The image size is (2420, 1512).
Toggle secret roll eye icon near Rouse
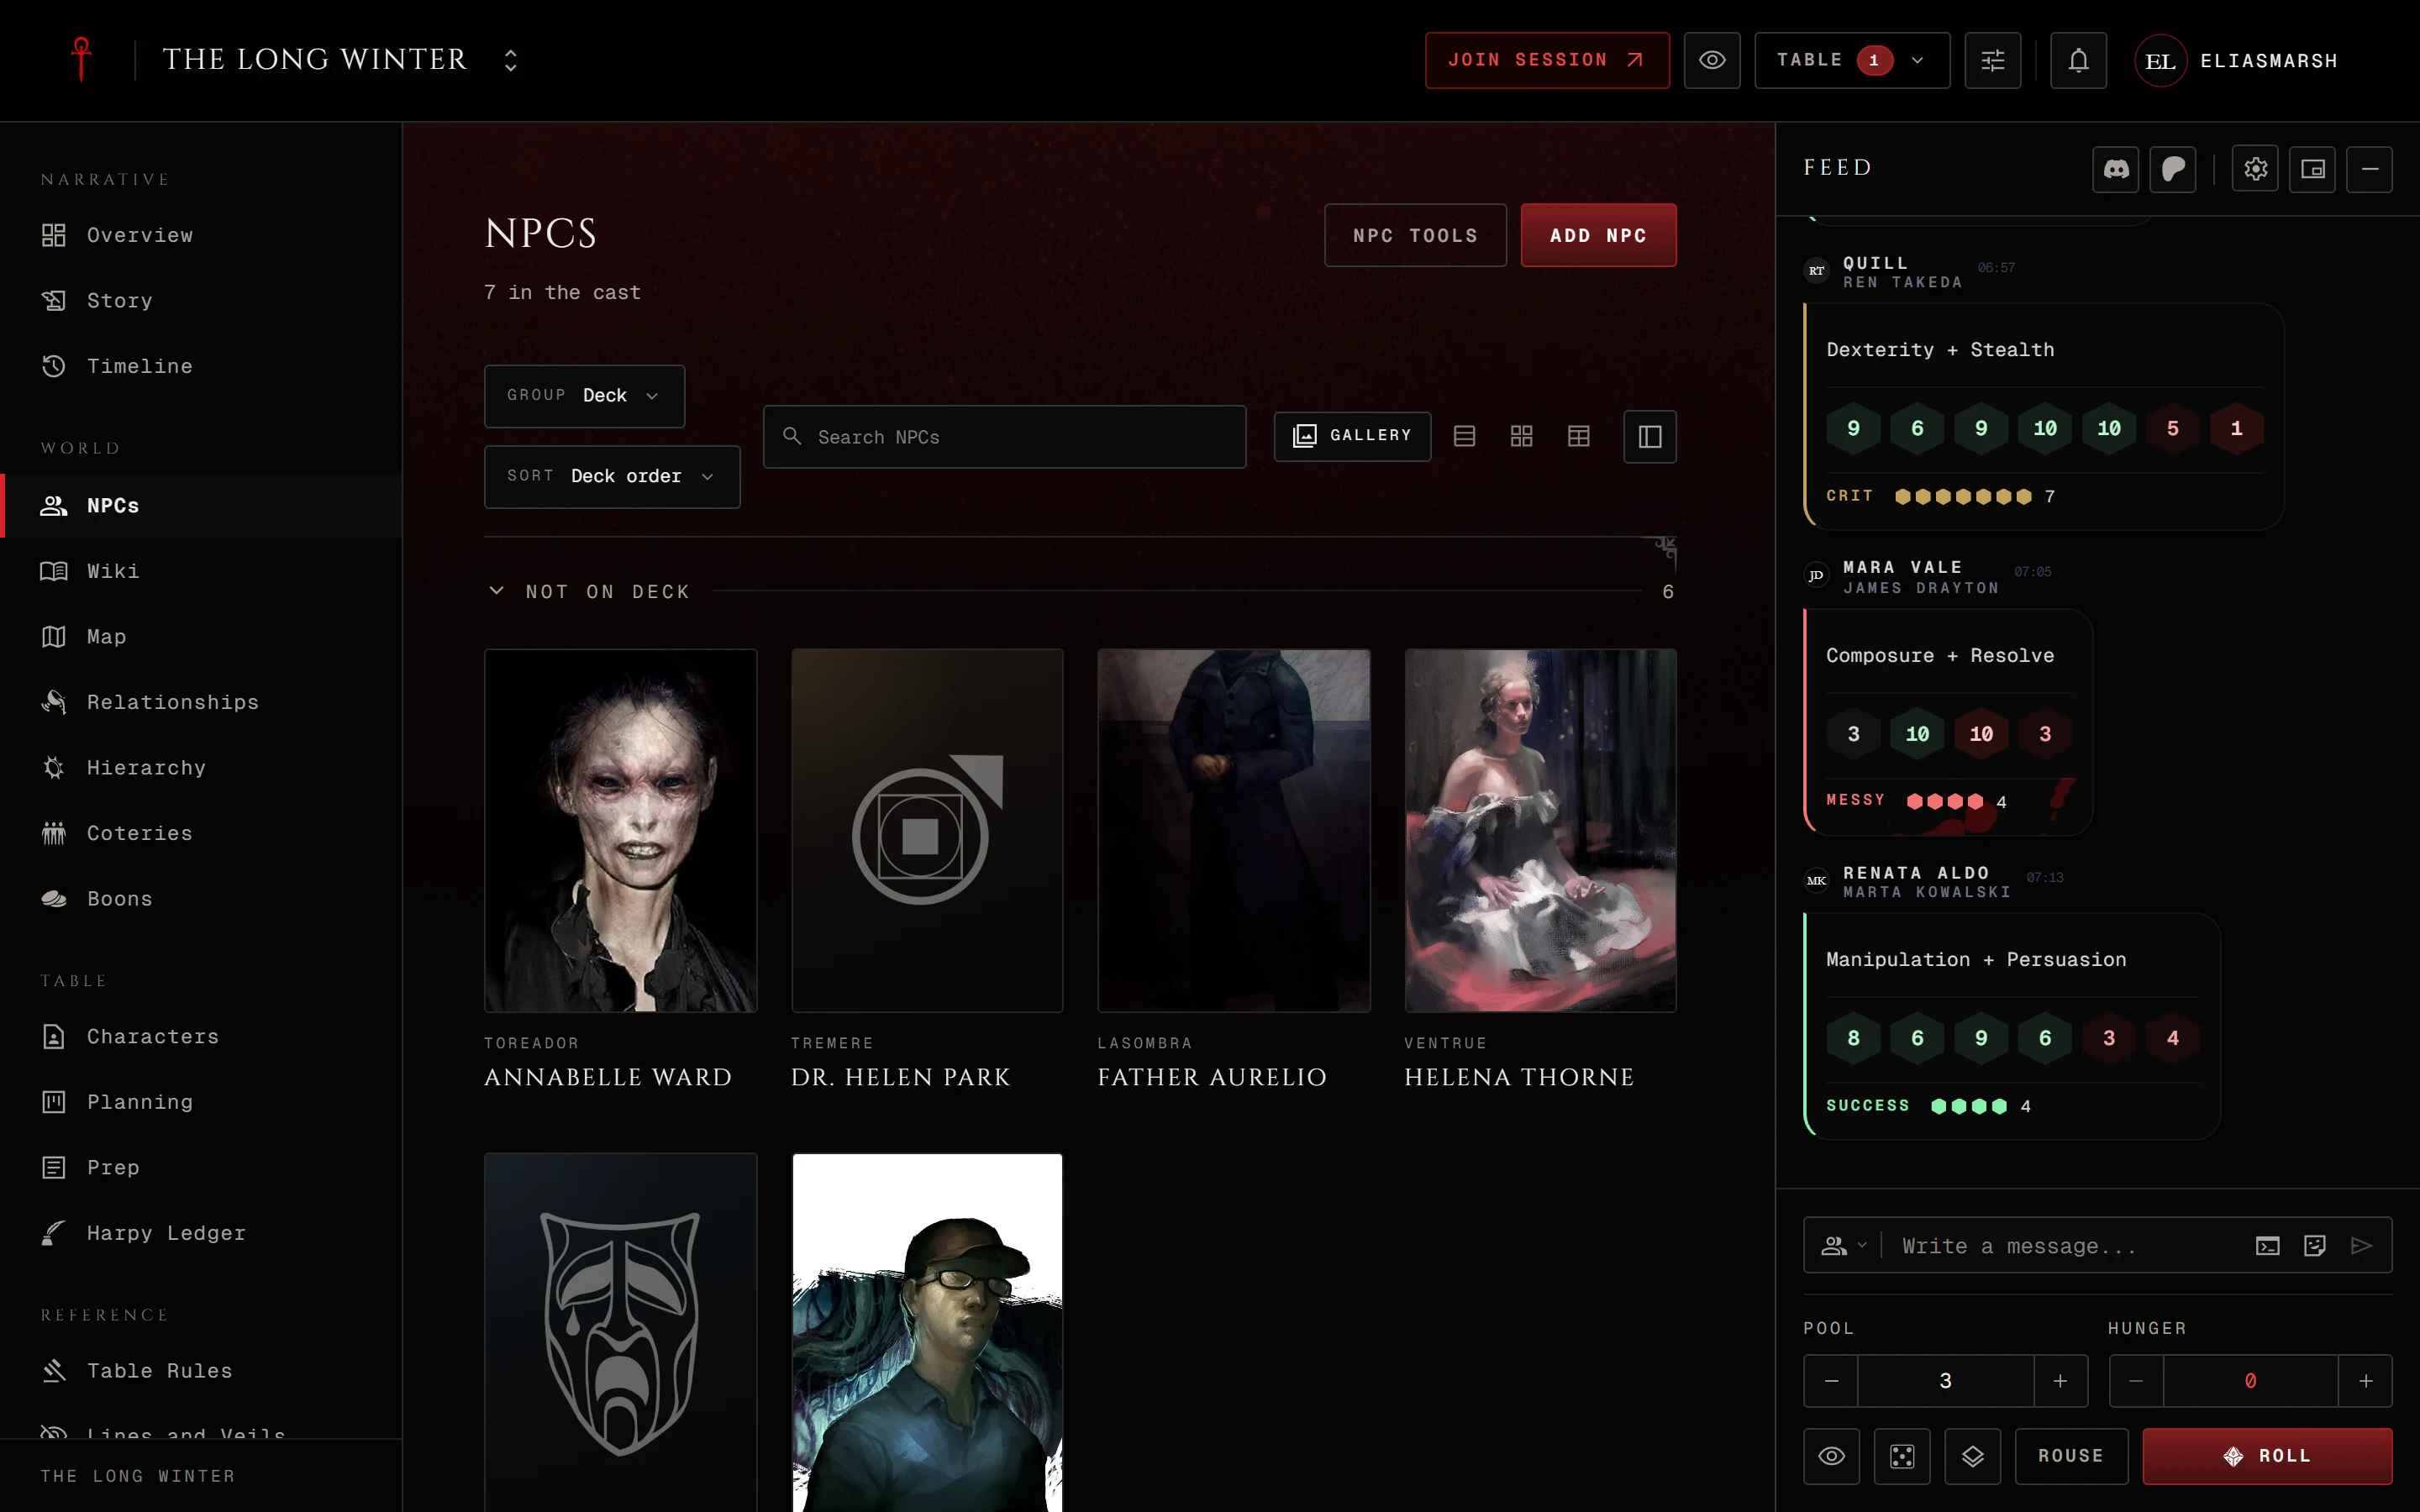pyautogui.click(x=1831, y=1456)
